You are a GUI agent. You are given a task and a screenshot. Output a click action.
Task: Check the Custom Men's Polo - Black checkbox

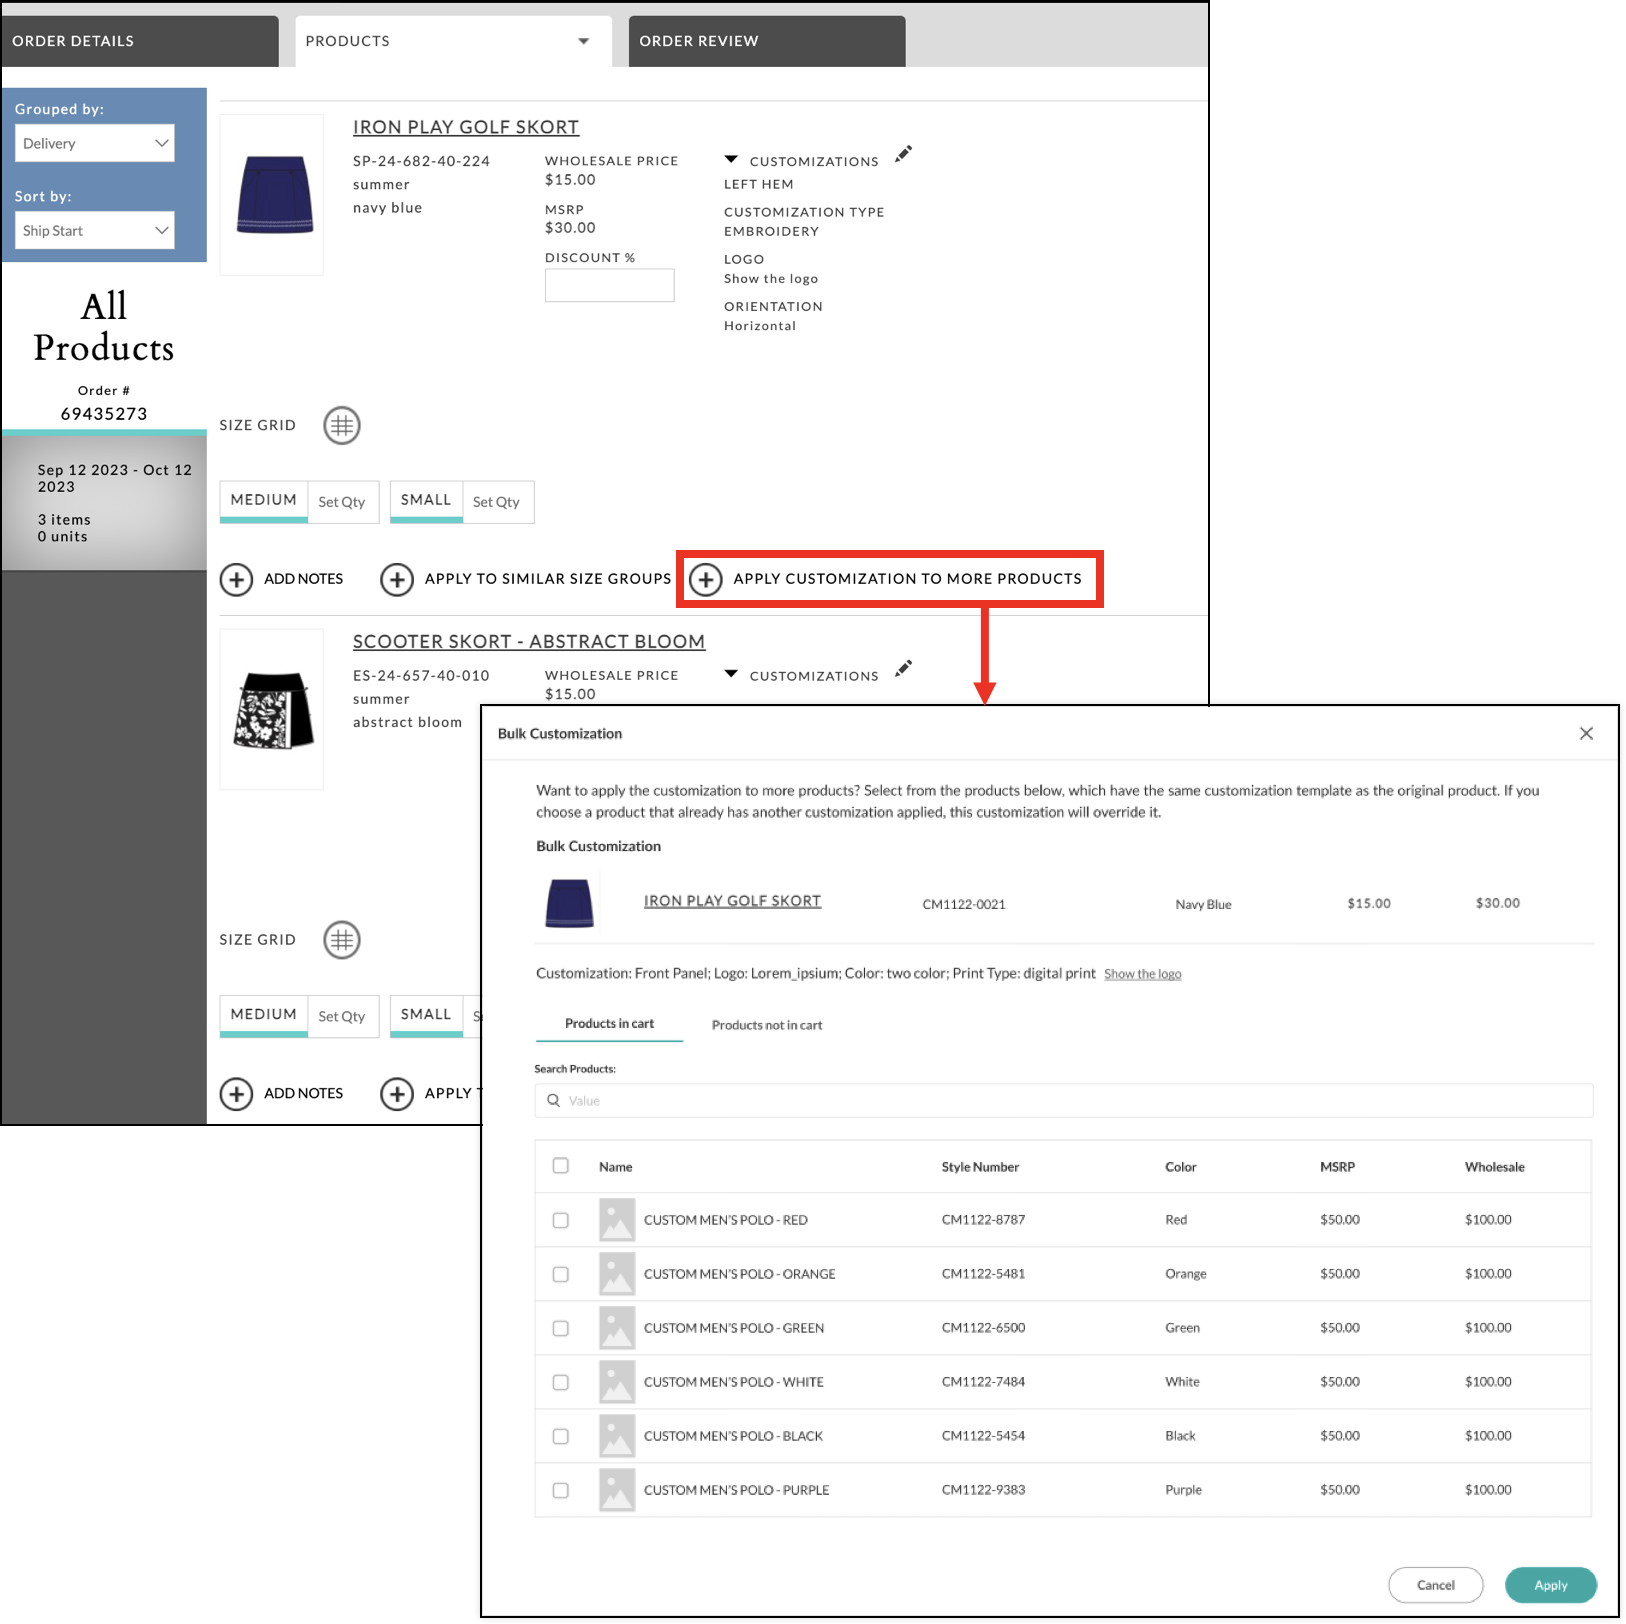pos(560,1435)
